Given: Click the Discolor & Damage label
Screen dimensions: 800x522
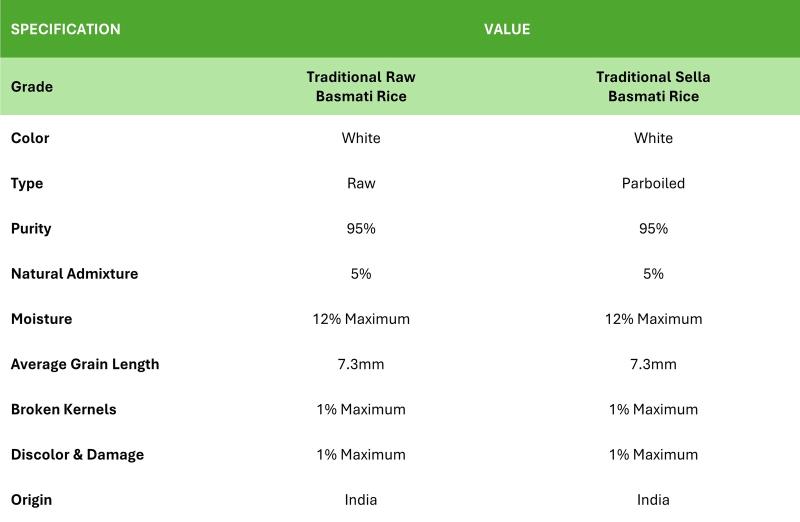Looking at the screenshot, I should (78, 455).
